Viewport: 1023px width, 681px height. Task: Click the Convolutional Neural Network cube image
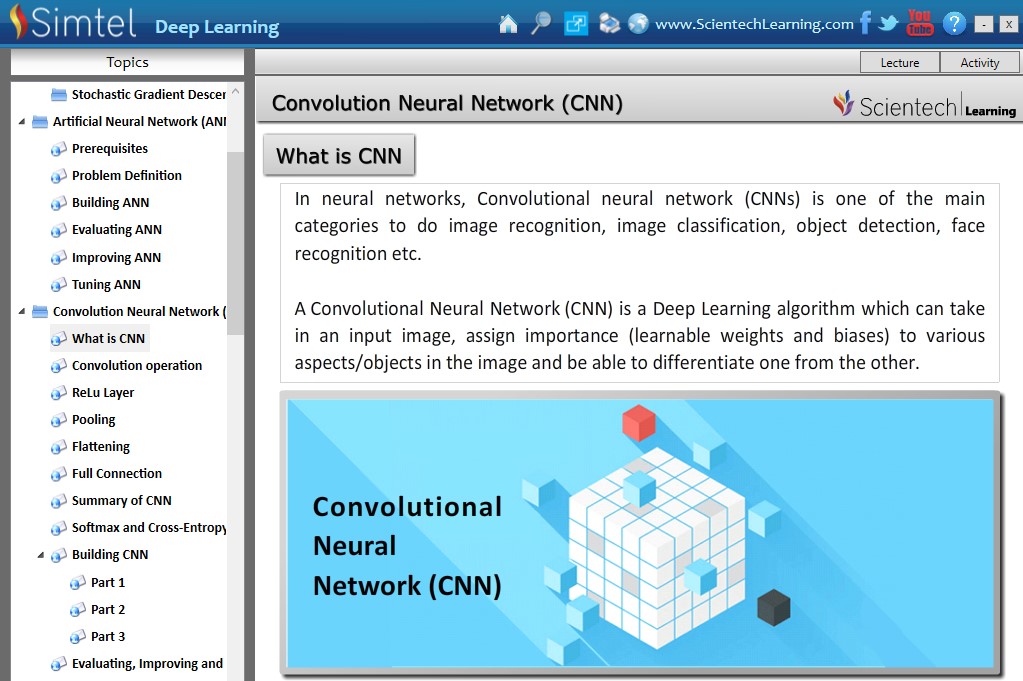[641, 533]
